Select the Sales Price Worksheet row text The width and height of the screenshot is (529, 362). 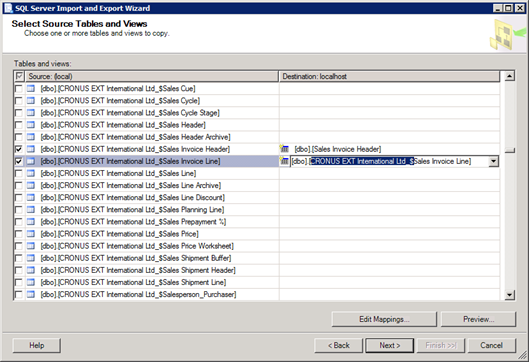137,246
